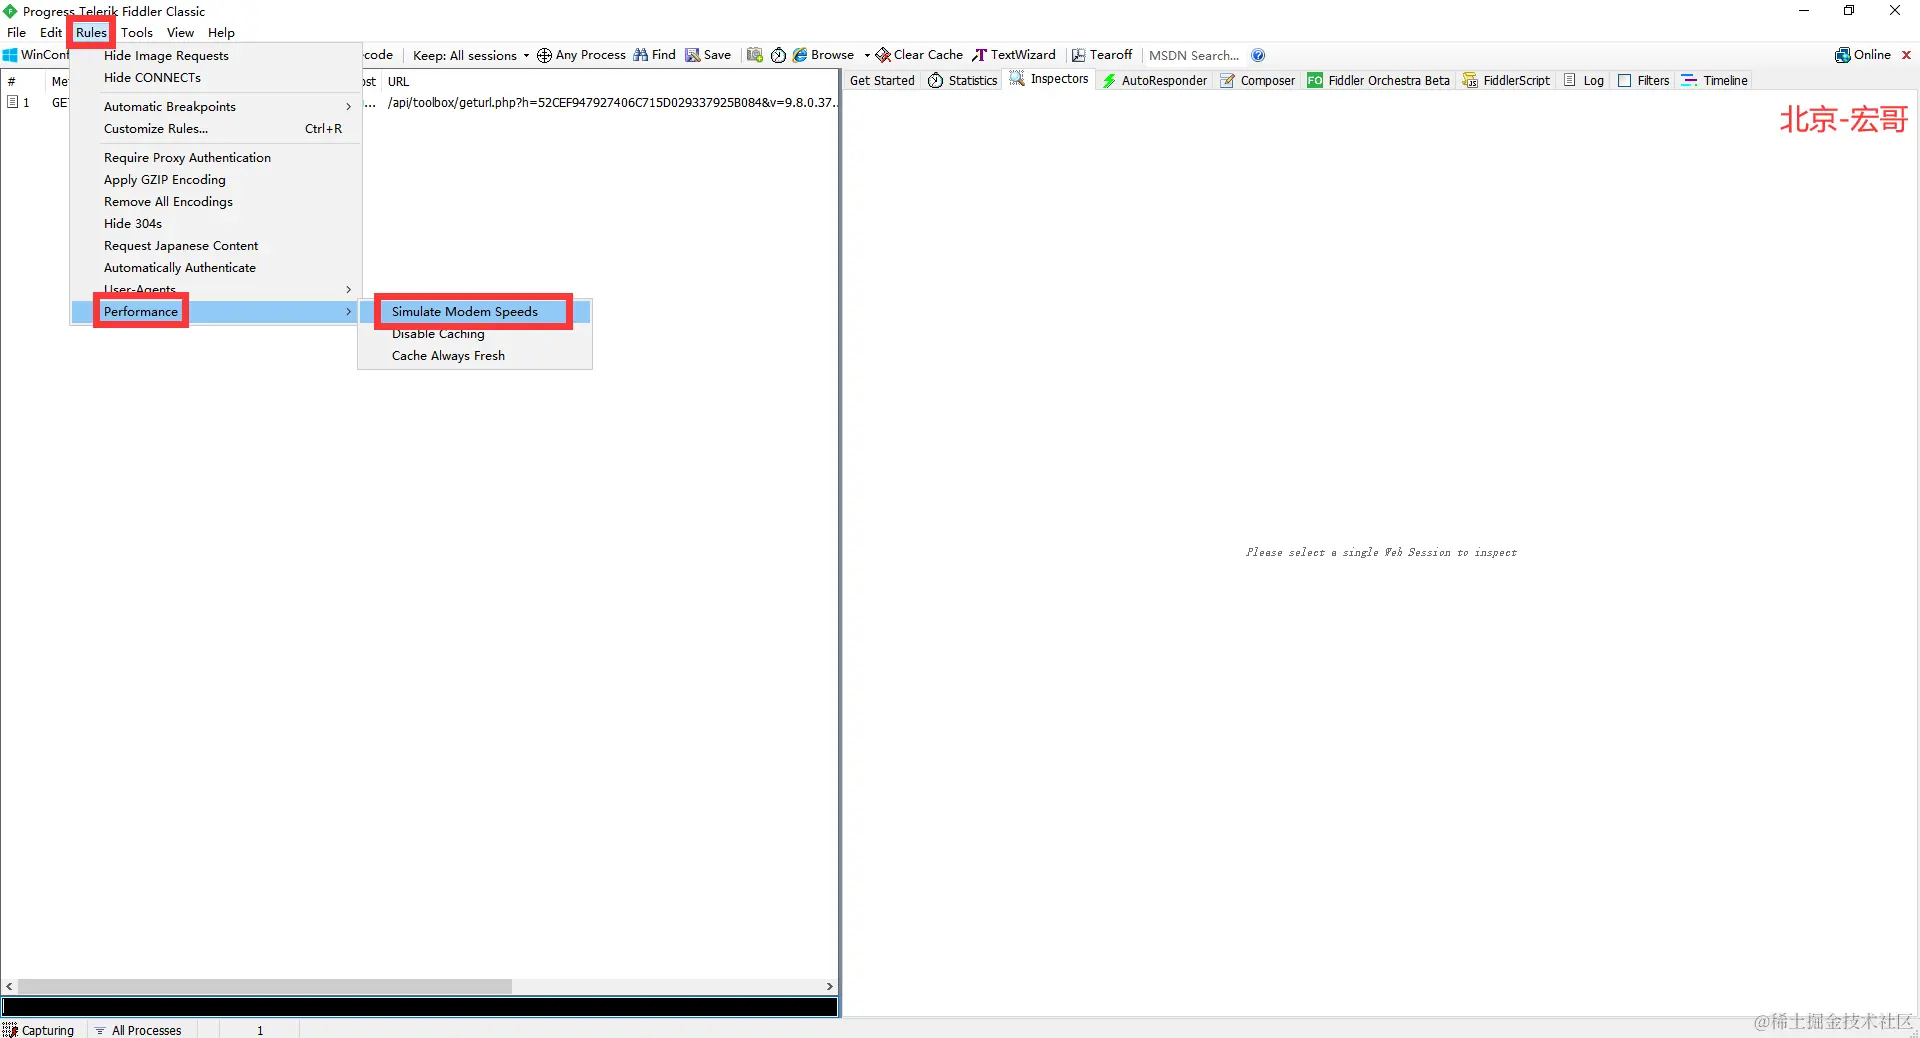1920x1038 pixels.
Task: Open Customize Rules...
Action: pos(216,128)
